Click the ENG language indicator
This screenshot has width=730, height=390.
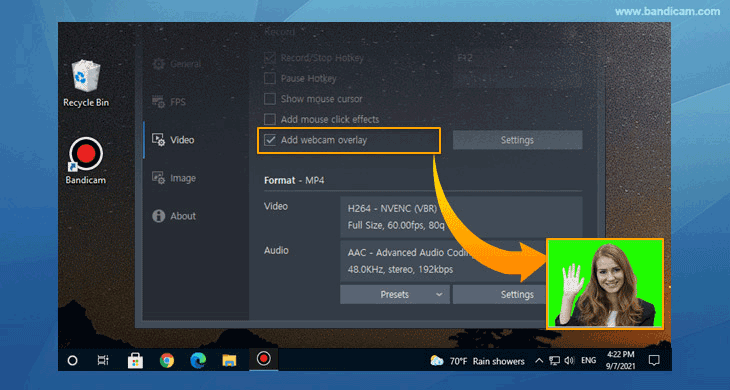point(588,361)
